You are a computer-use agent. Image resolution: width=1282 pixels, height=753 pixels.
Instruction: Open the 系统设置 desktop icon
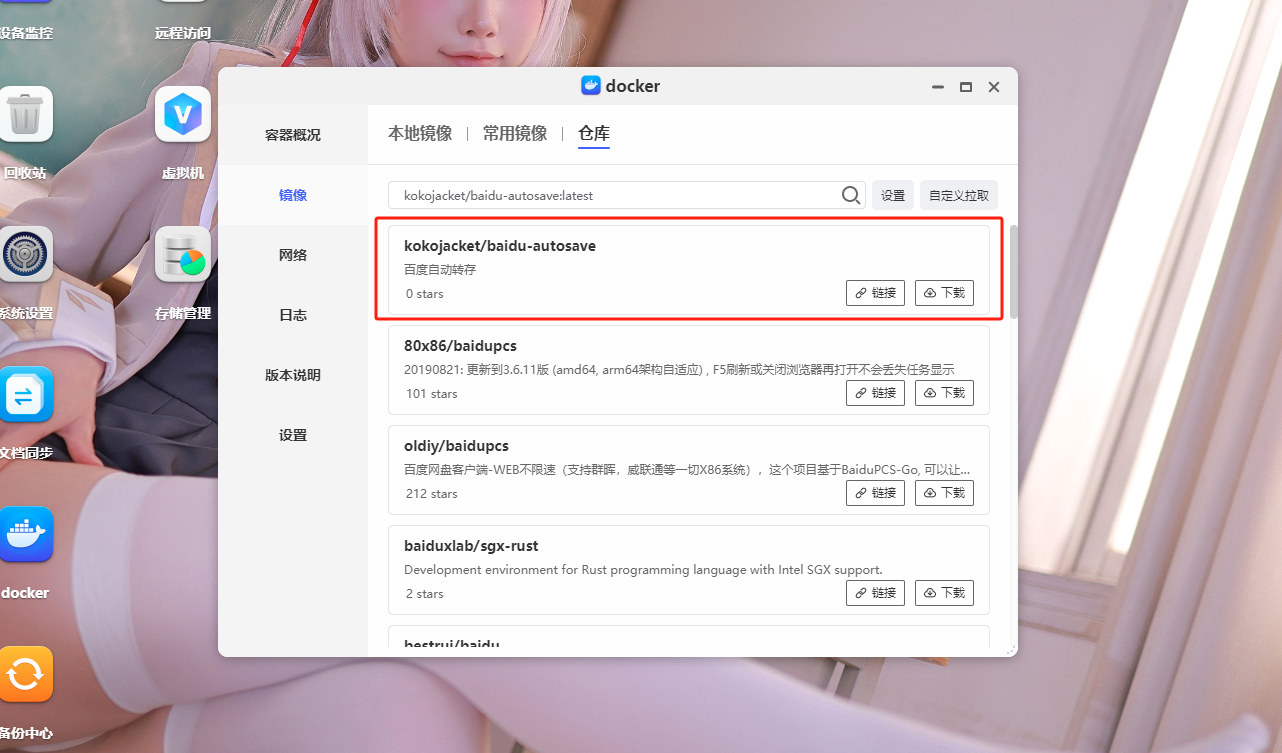click(25, 254)
